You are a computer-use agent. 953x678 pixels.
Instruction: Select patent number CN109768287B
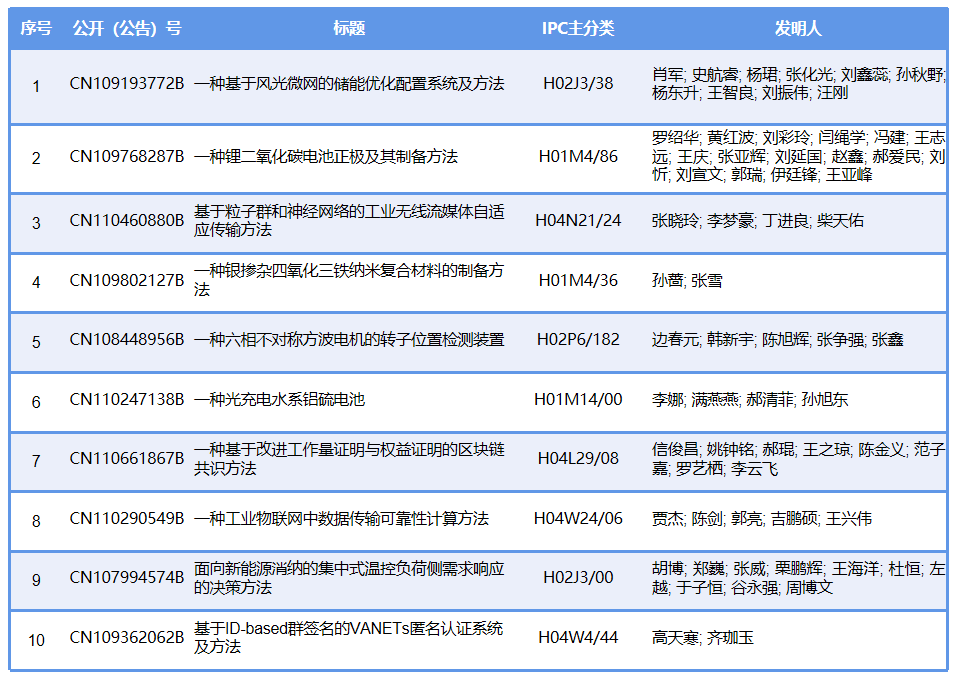tap(126, 156)
